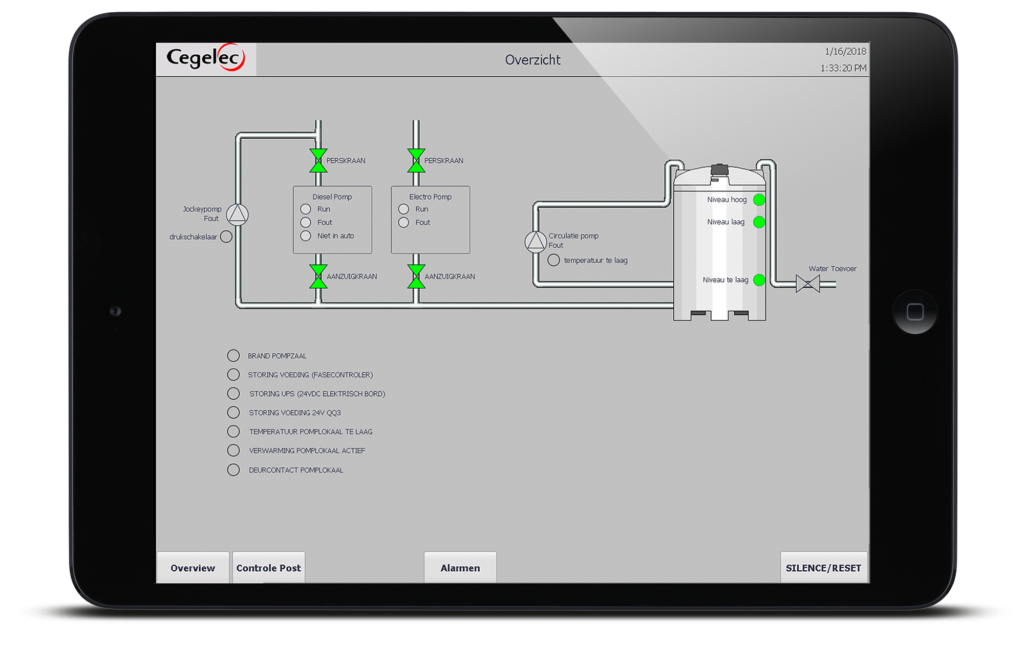Click the BRAND POMPZAAL indicator circle
The image size is (1024, 646).
233,355
